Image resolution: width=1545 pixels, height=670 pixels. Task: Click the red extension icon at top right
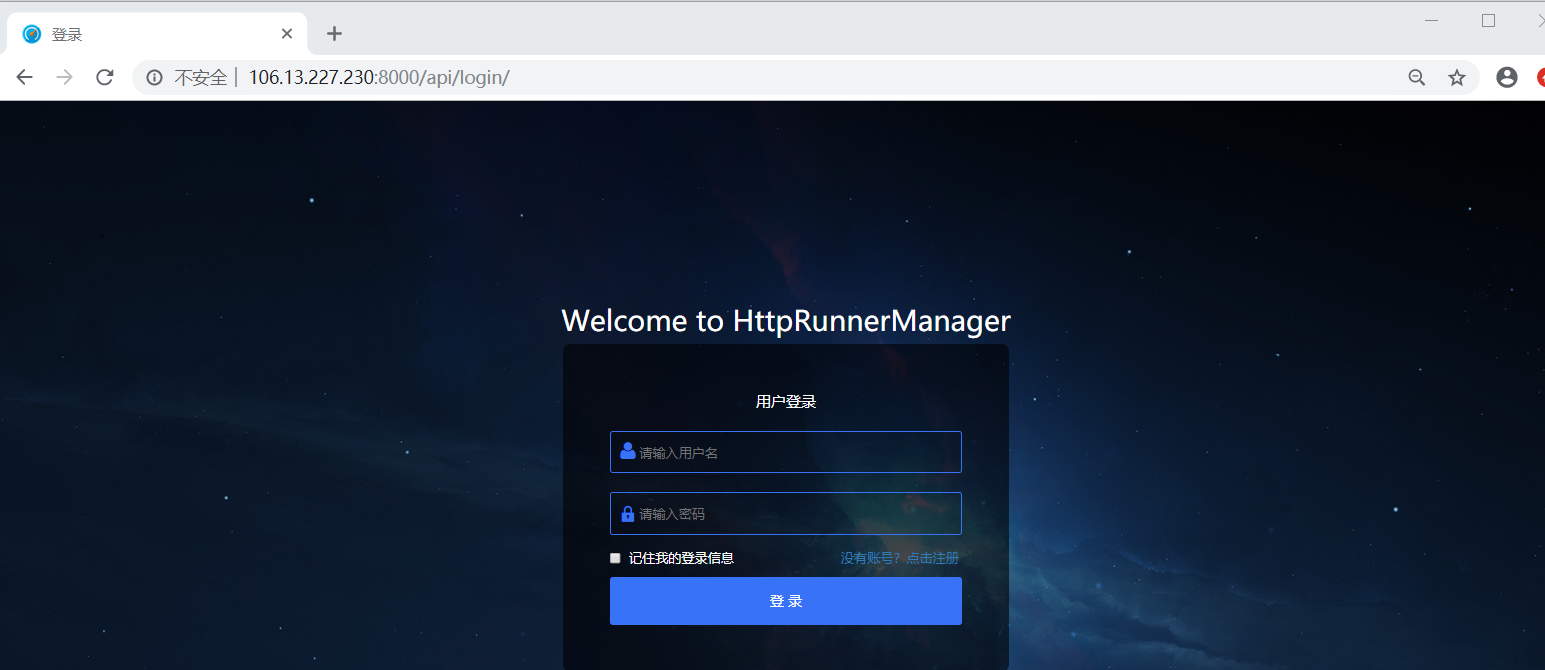pos(1542,77)
